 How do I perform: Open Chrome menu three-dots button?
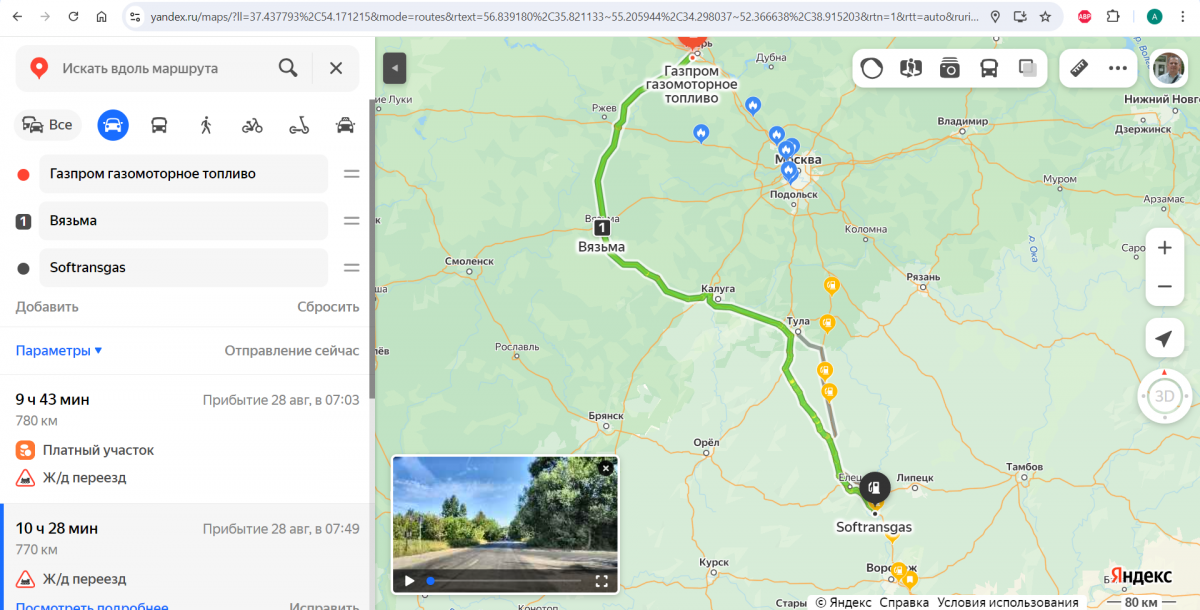tap(1184, 17)
